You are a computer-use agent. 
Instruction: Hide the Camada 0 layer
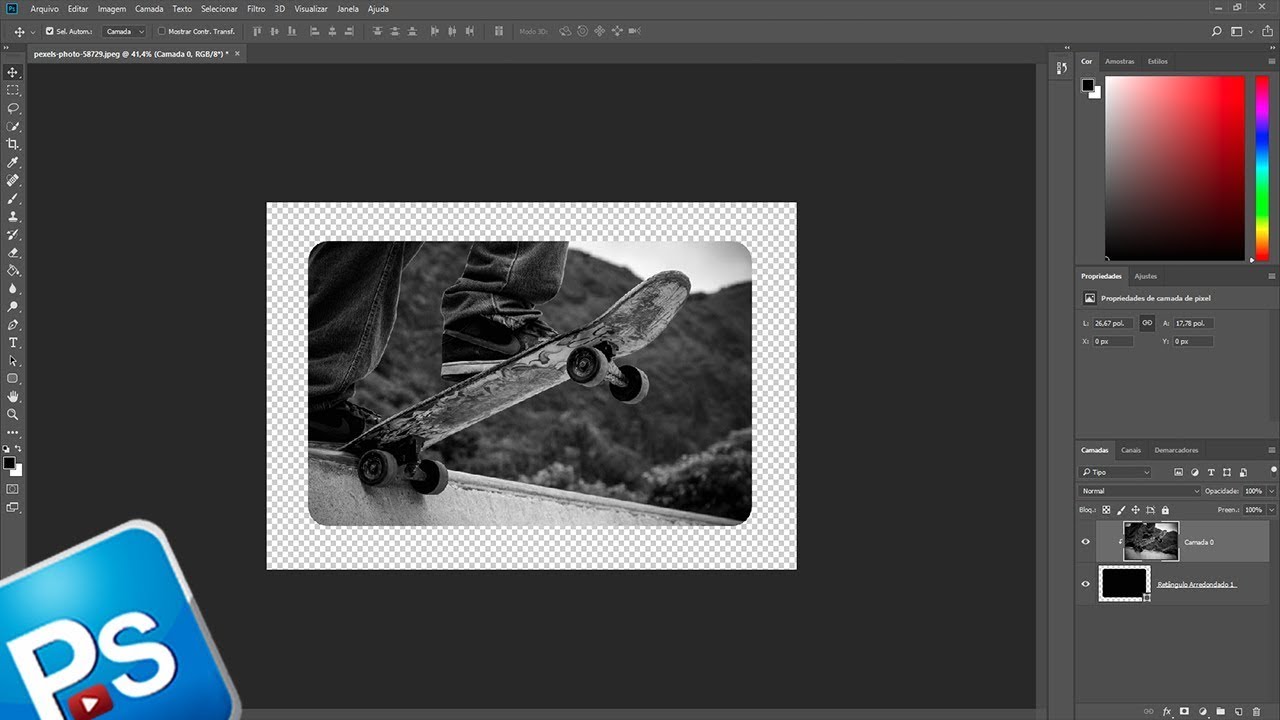1086,542
